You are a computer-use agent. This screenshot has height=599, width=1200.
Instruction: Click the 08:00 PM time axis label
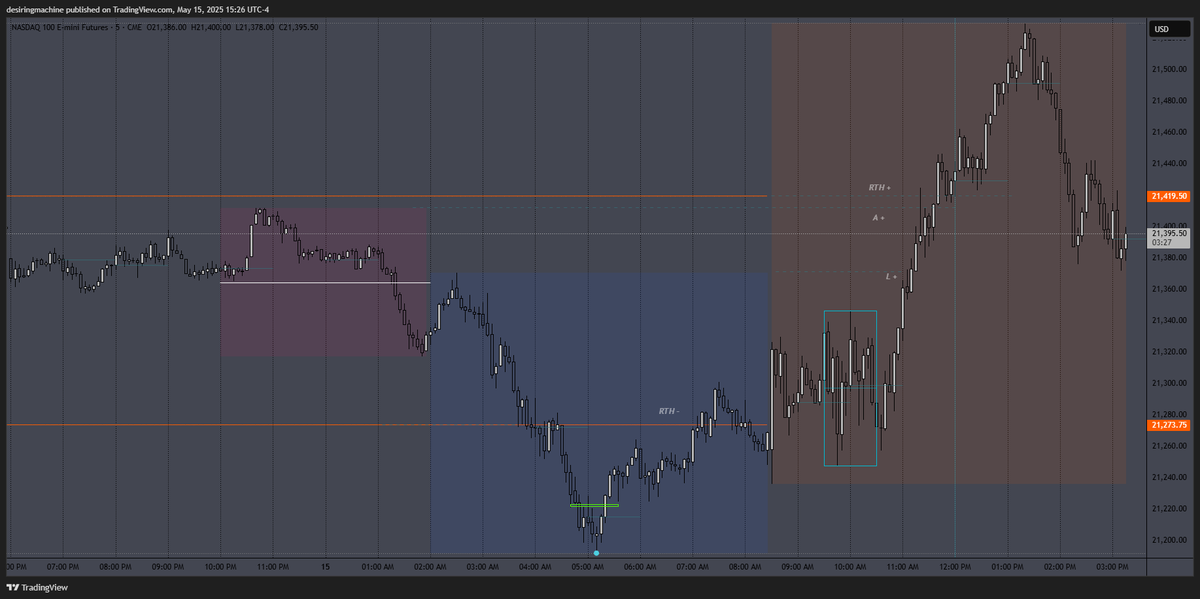[x=116, y=566]
